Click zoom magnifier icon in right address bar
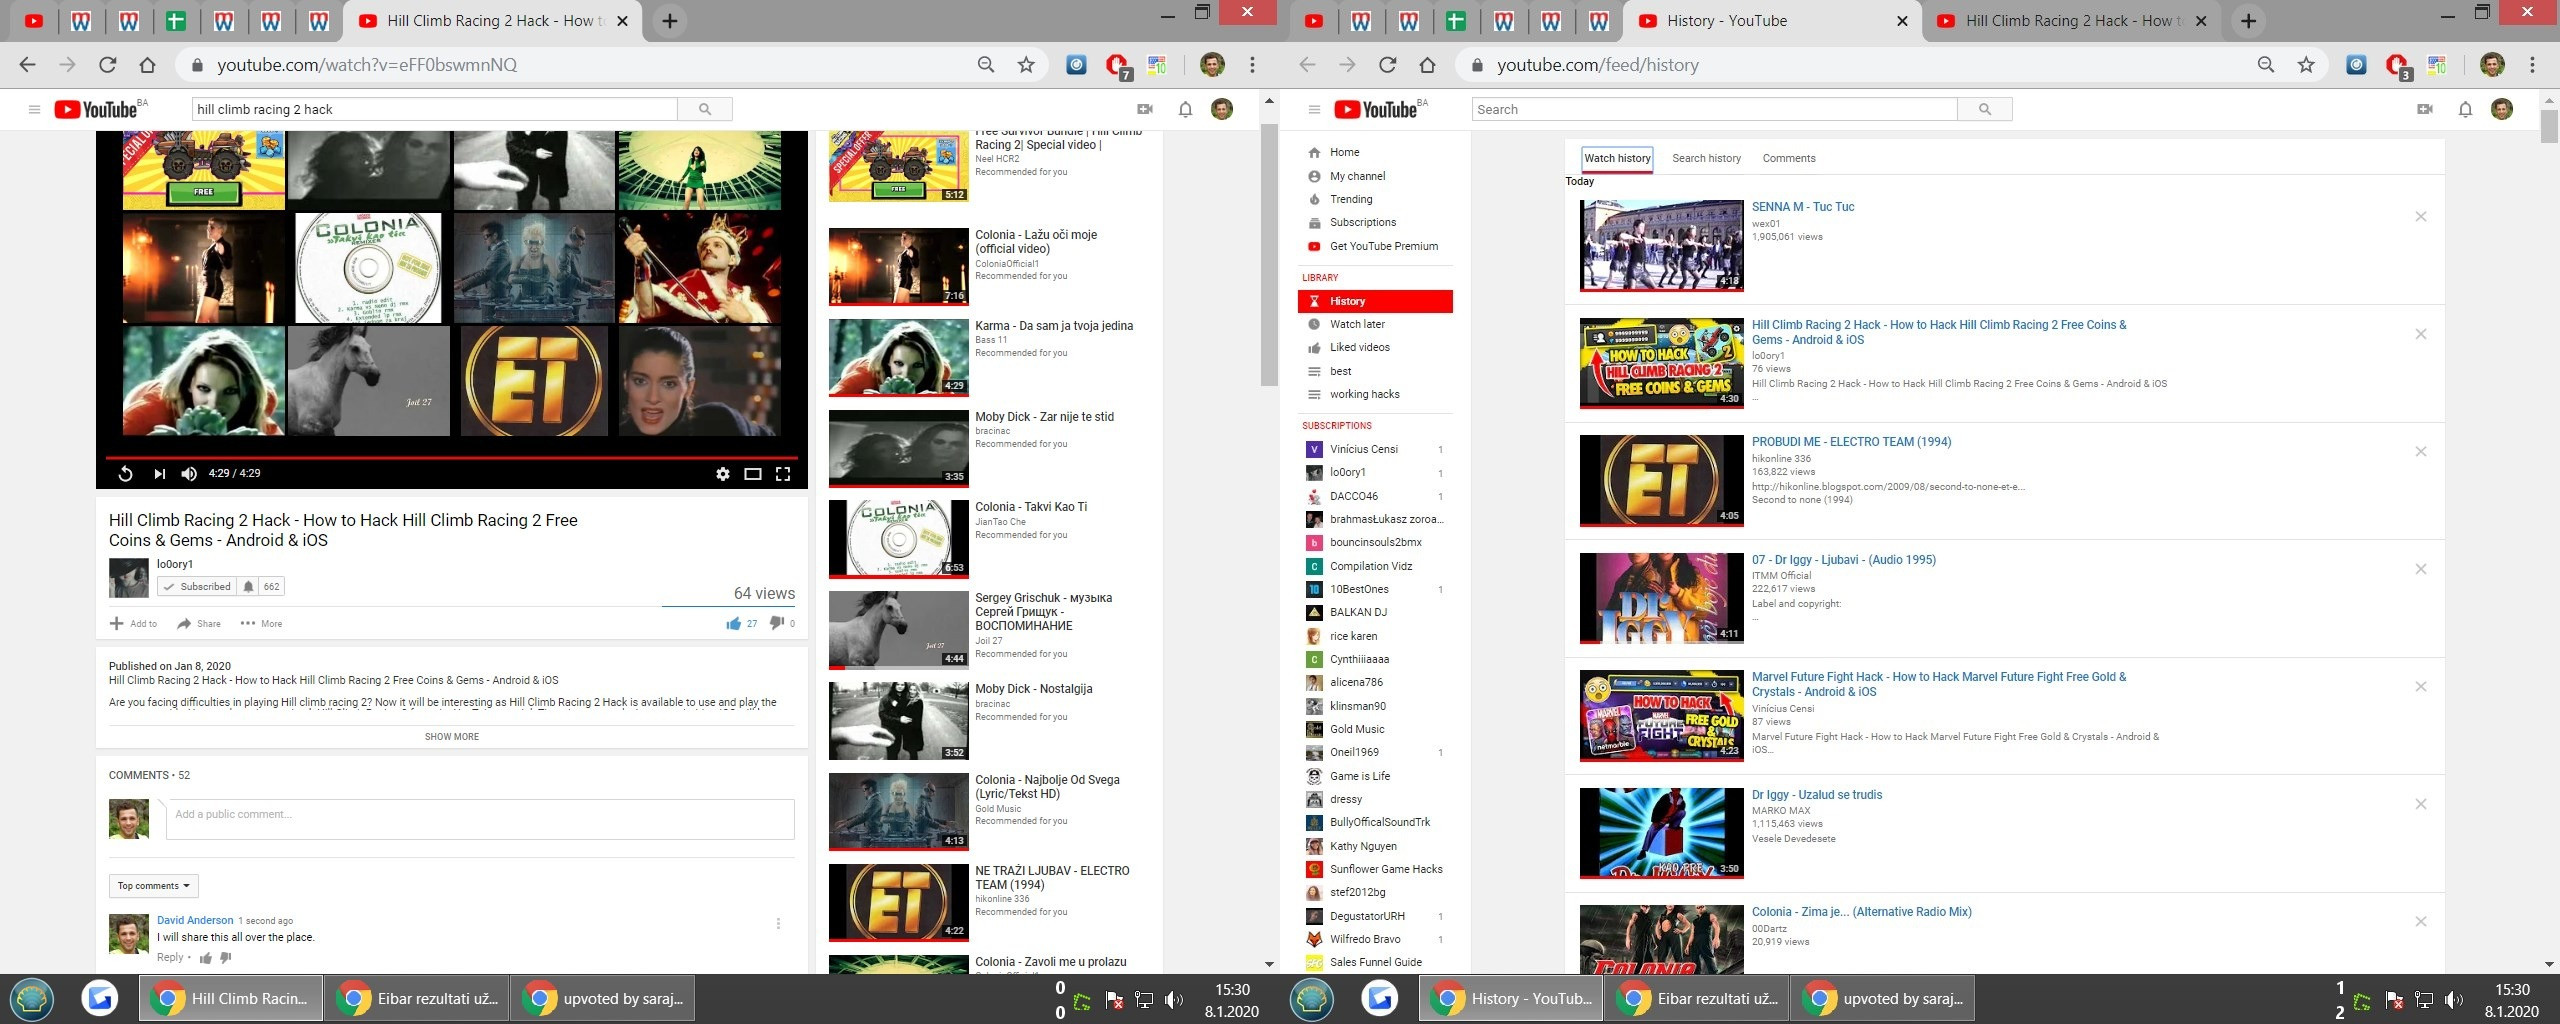 tap(2266, 65)
